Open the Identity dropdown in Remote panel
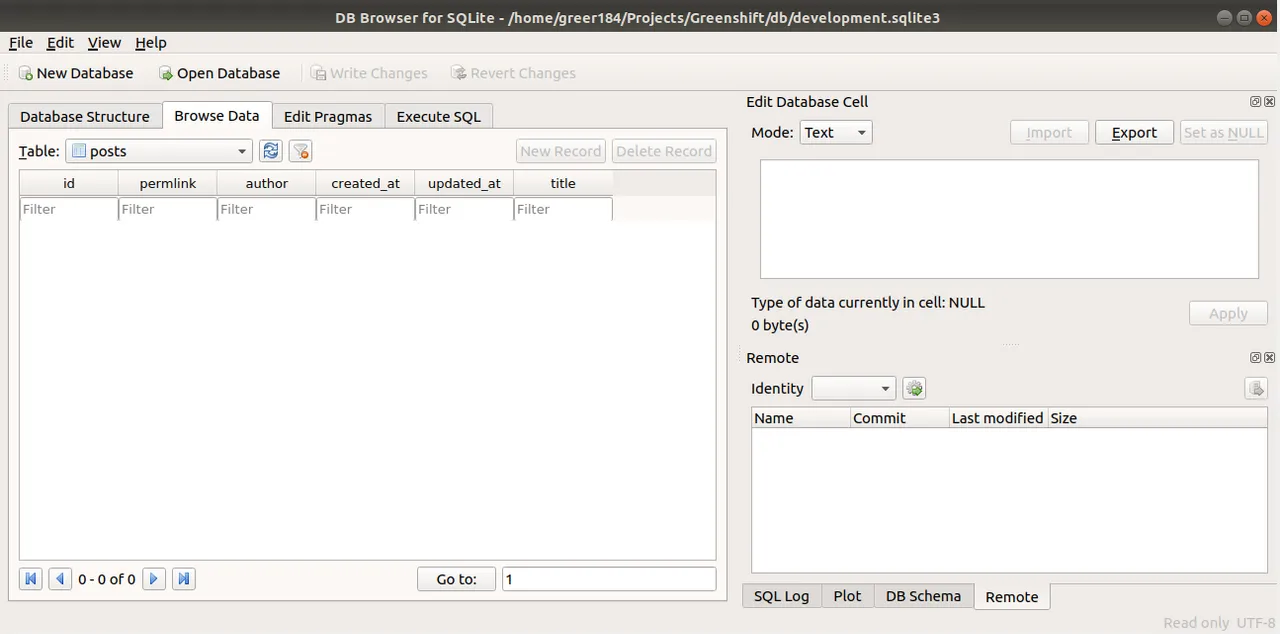The height and width of the screenshot is (634, 1280). 854,388
